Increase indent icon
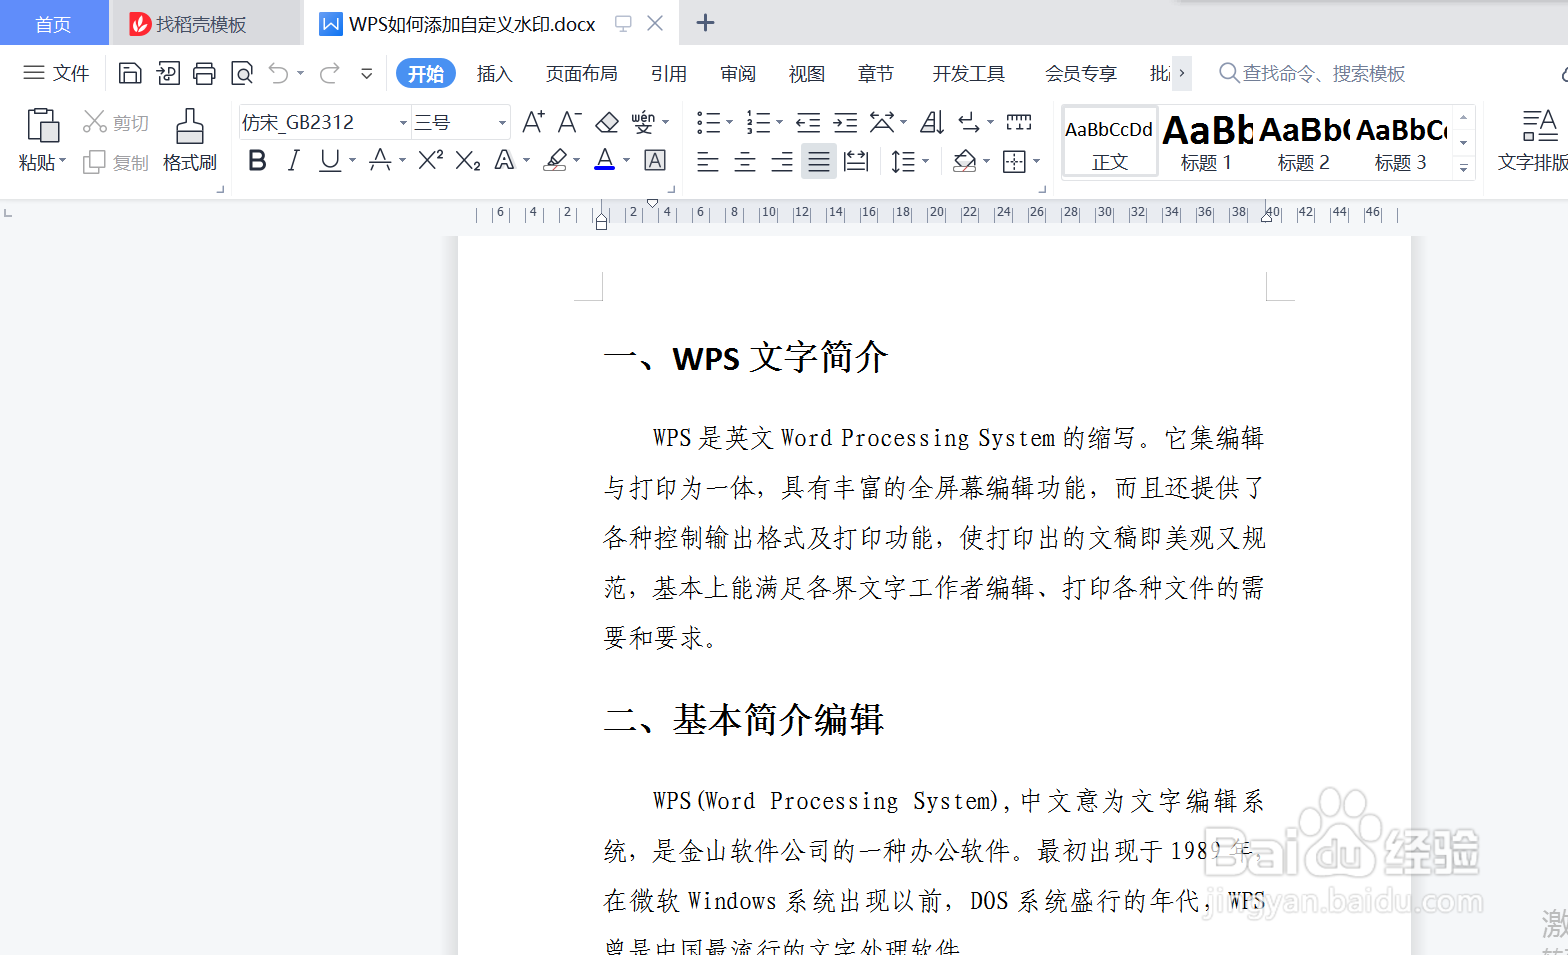This screenshot has width=1568, height=955. 845,122
